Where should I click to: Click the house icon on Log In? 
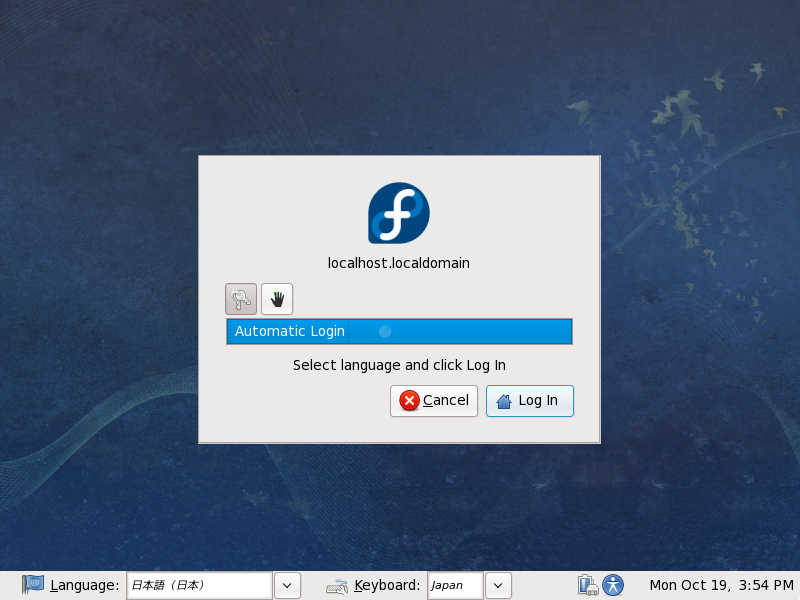click(x=504, y=401)
